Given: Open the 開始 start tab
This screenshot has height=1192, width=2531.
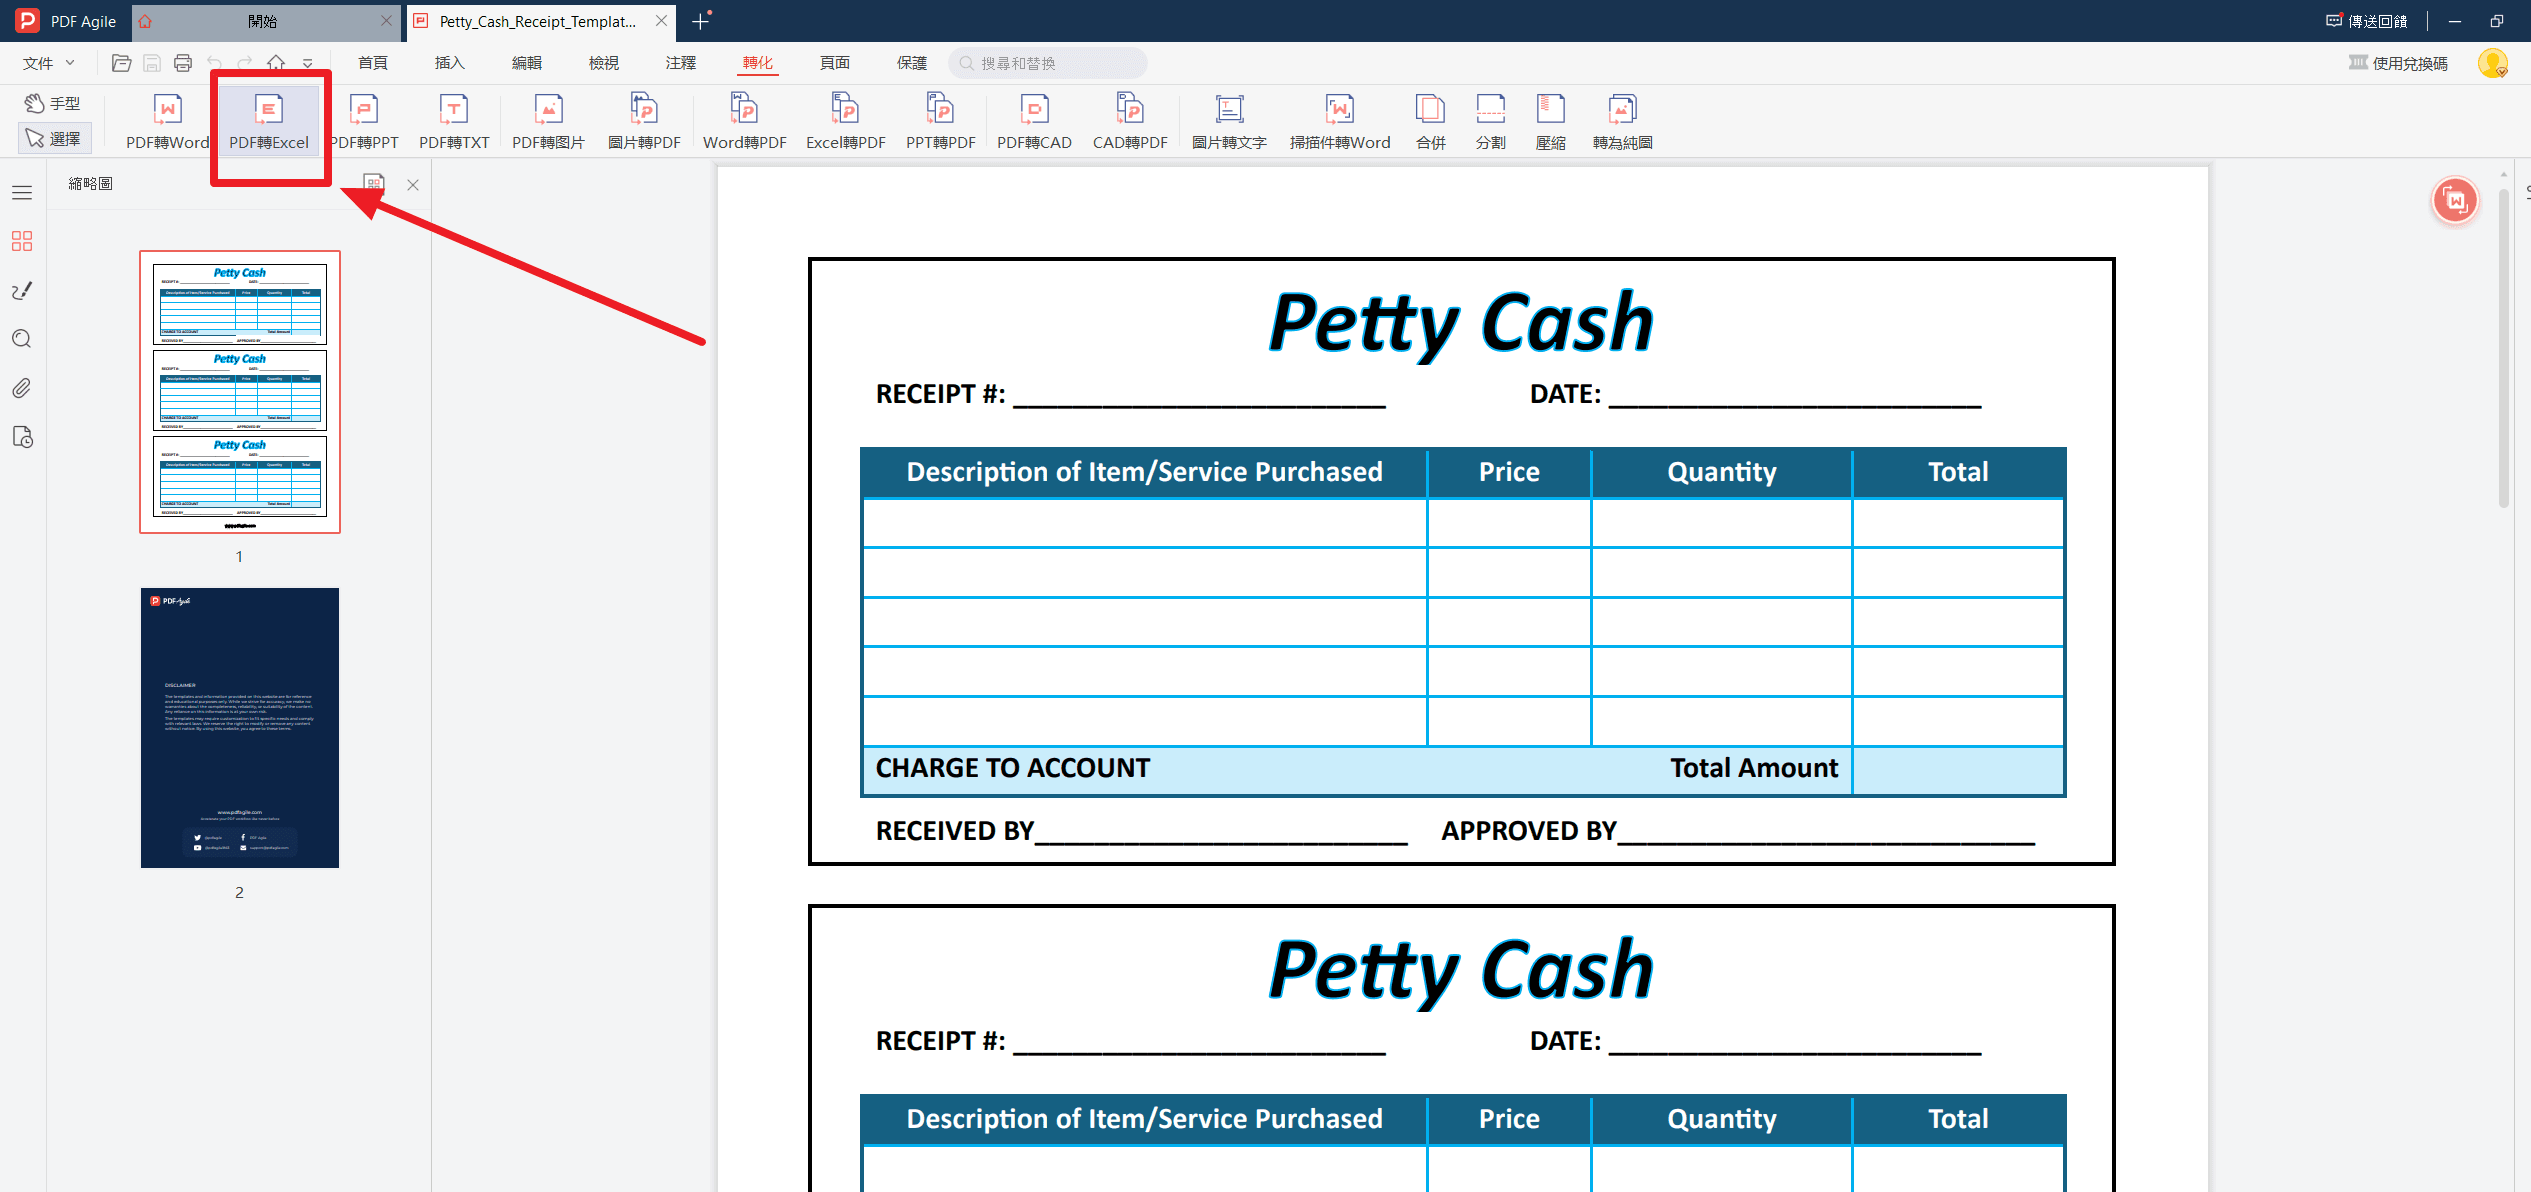Looking at the screenshot, I should point(263,21).
